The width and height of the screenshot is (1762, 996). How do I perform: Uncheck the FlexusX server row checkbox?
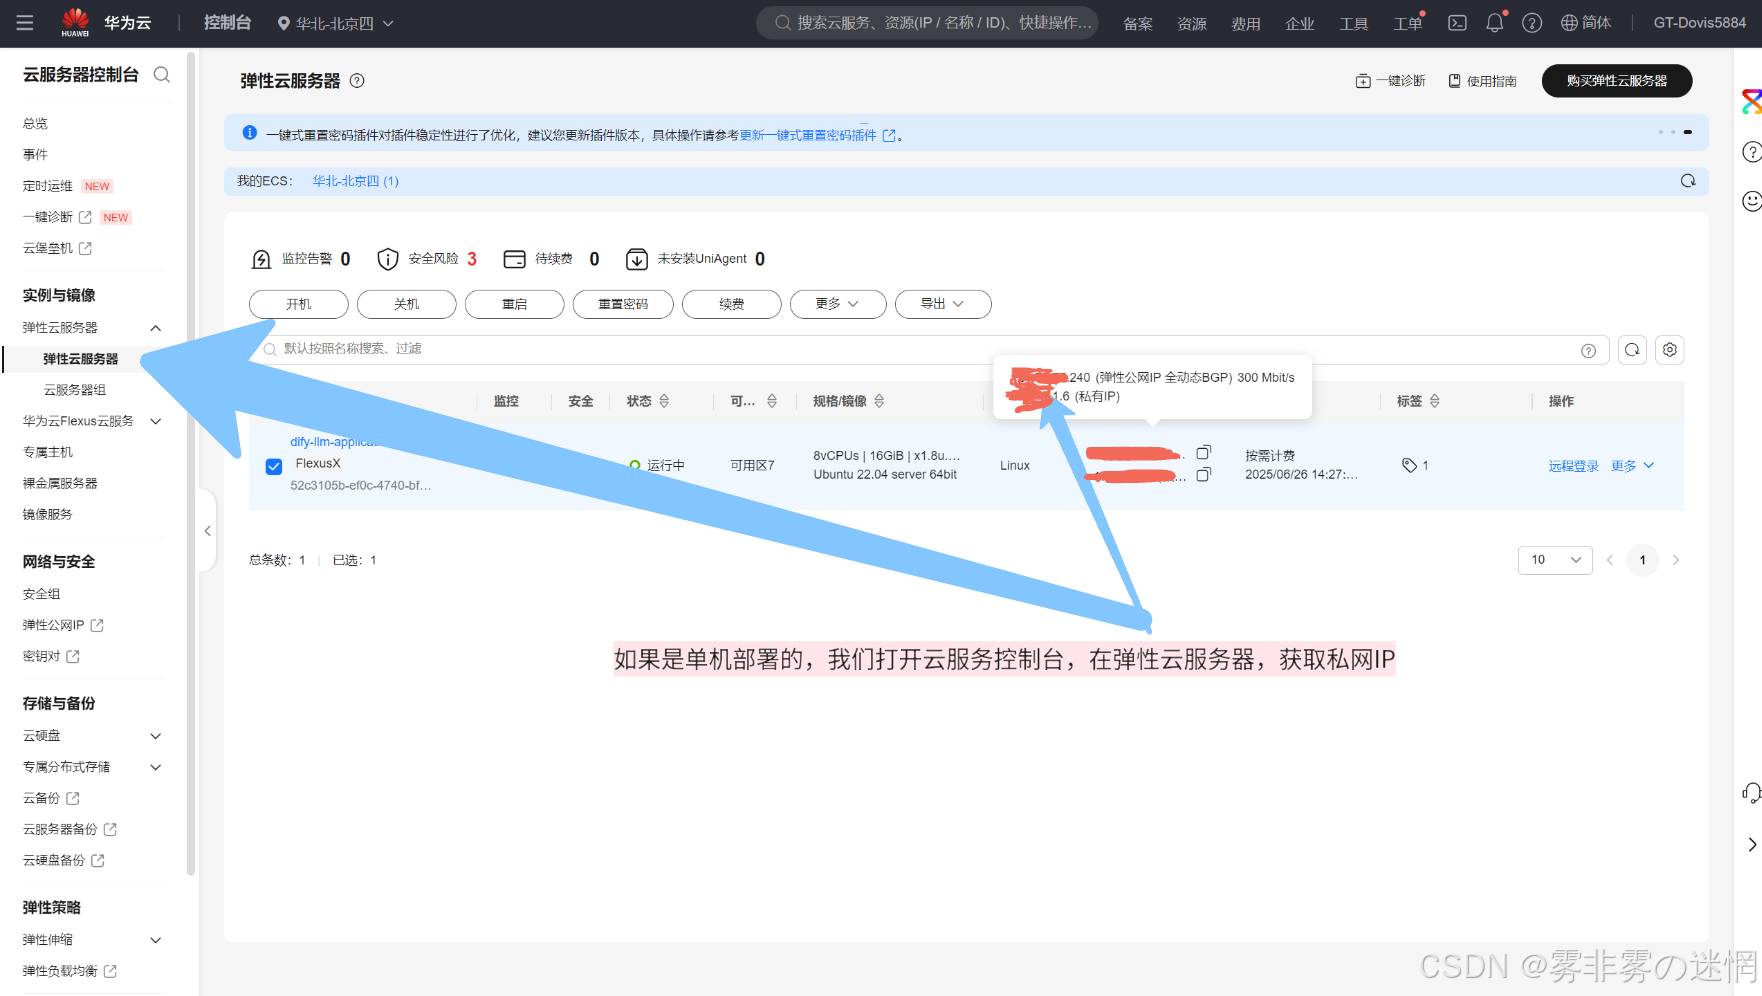(x=274, y=466)
